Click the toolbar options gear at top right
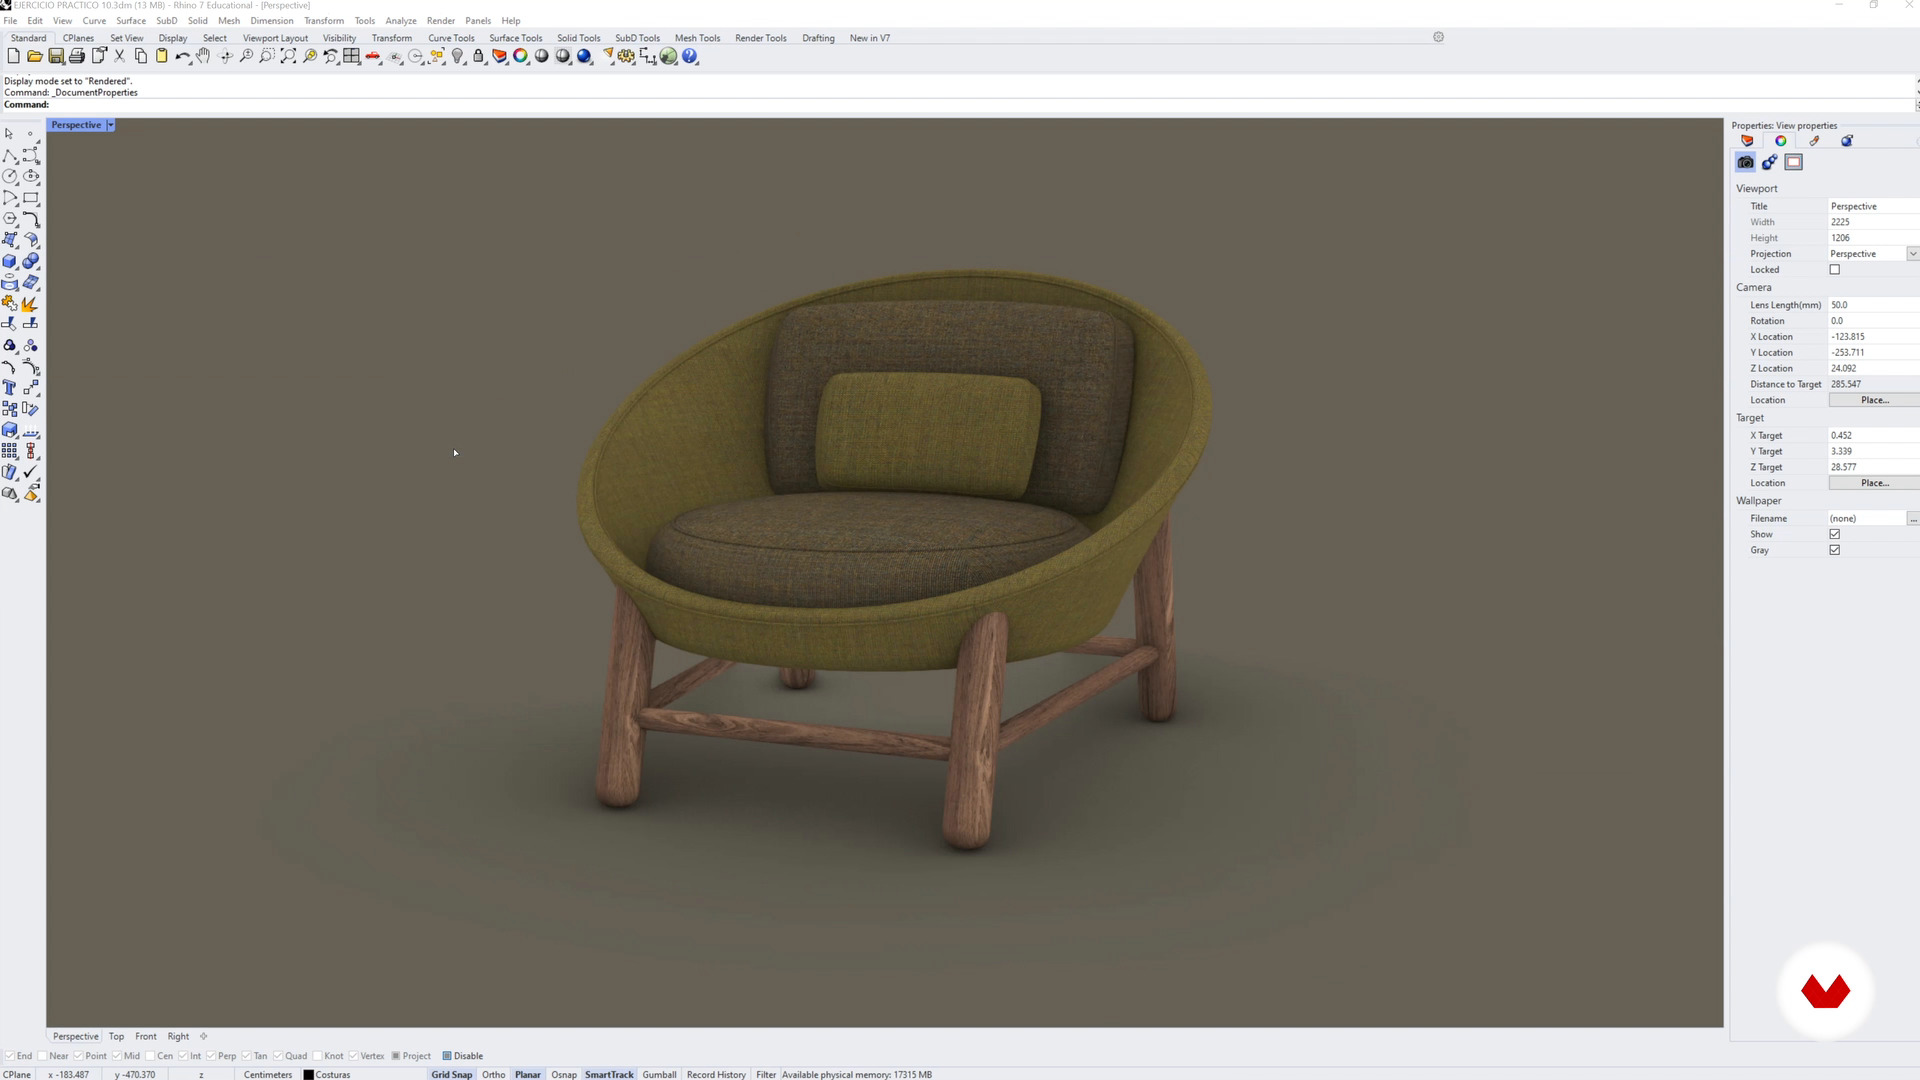Image resolution: width=1920 pixels, height=1080 pixels. [1438, 37]
